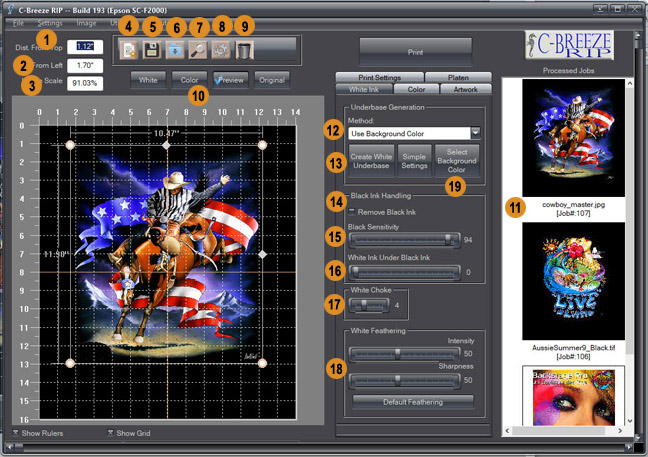
Task: Click Create White Underbase button
Action: pos(371,161)
